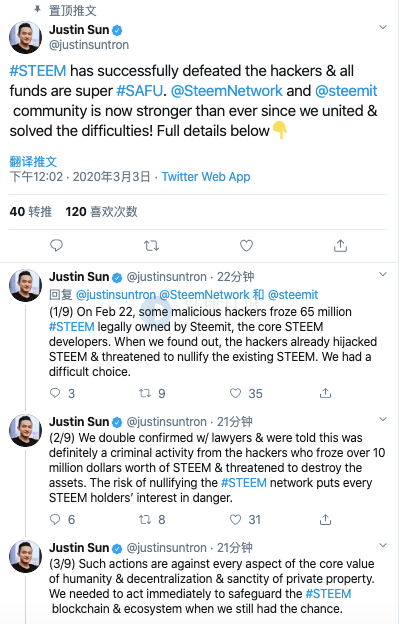399x624 pixels.
Task: Like the (1/9) reply tweet
Action: [236, 393]
